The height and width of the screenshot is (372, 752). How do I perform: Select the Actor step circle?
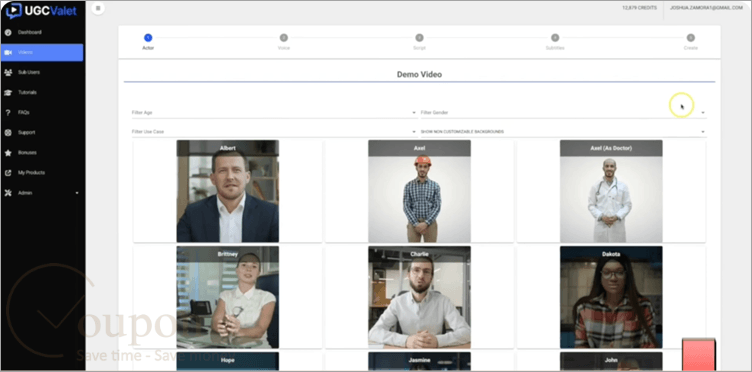click(148, 38)
